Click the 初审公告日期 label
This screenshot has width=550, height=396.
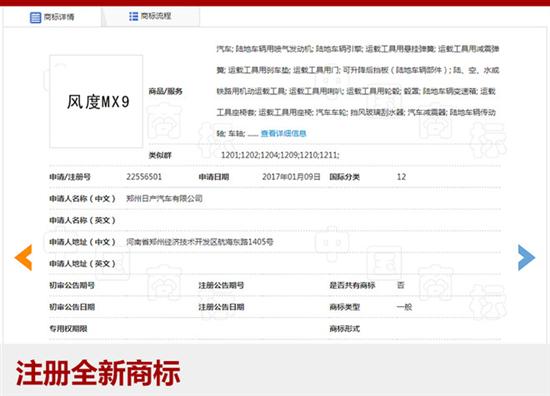(72, 307)
